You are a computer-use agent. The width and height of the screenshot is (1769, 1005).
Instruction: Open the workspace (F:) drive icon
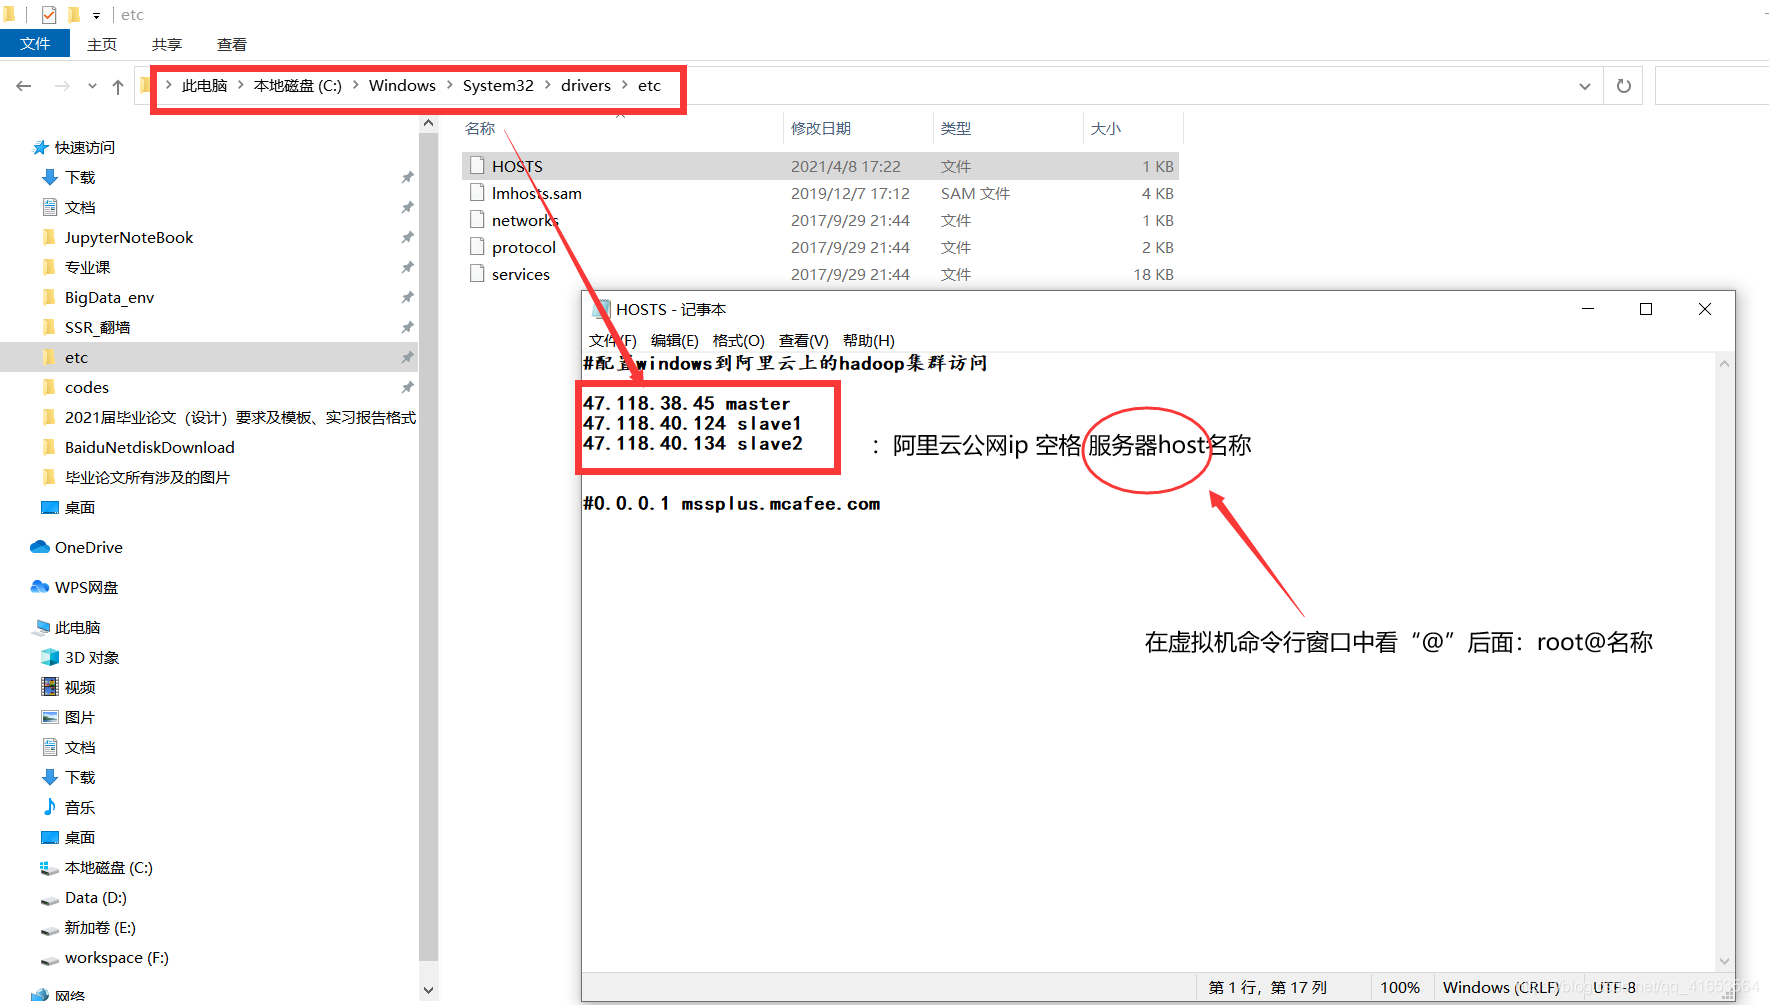(x=50, y=959)
